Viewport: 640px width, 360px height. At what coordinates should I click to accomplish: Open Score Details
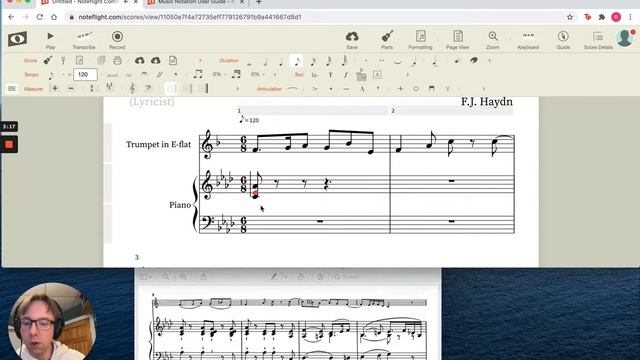tap(598, 40)
